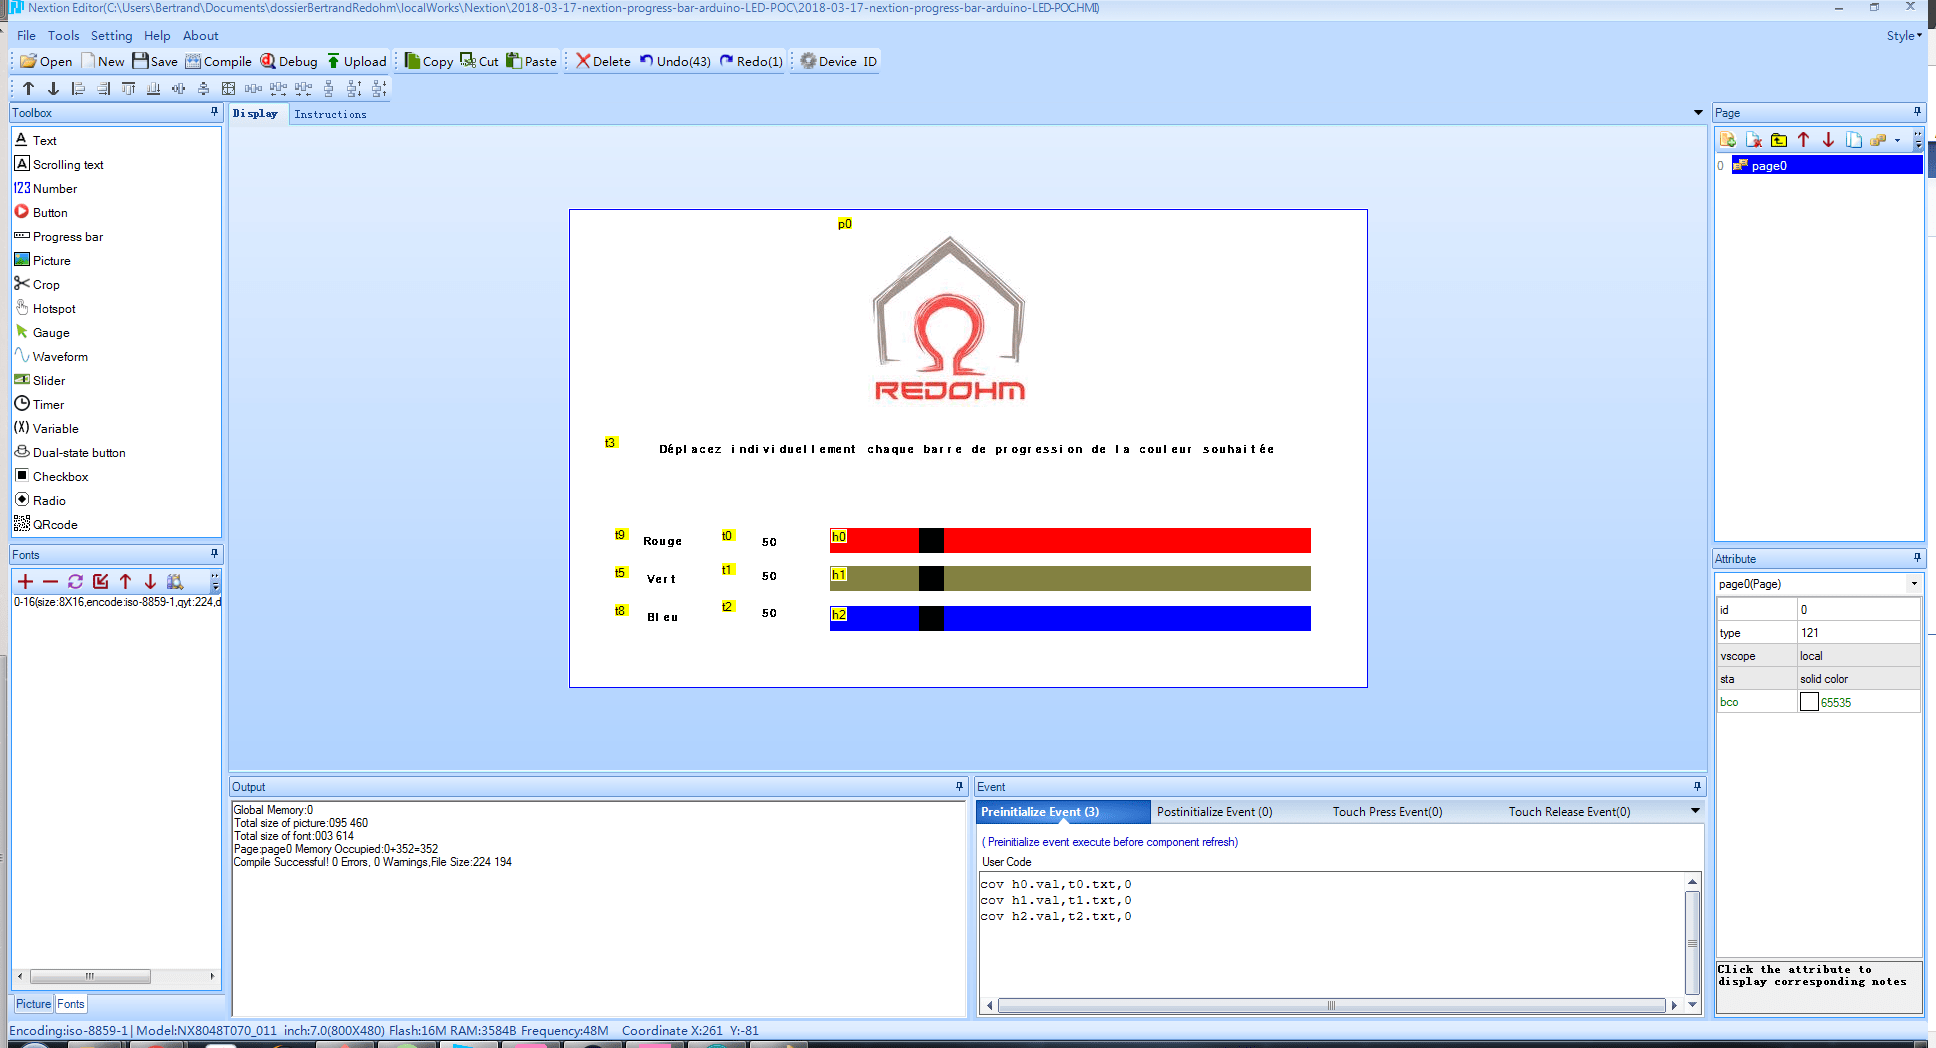Expand the Page toolbar overflow options

click(x=1918, y=140)
